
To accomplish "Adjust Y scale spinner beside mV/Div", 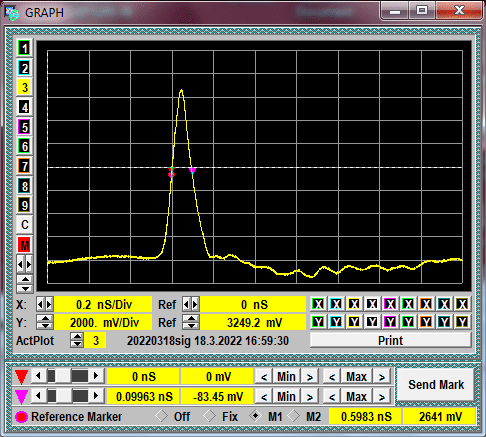I will coord(45,322).
